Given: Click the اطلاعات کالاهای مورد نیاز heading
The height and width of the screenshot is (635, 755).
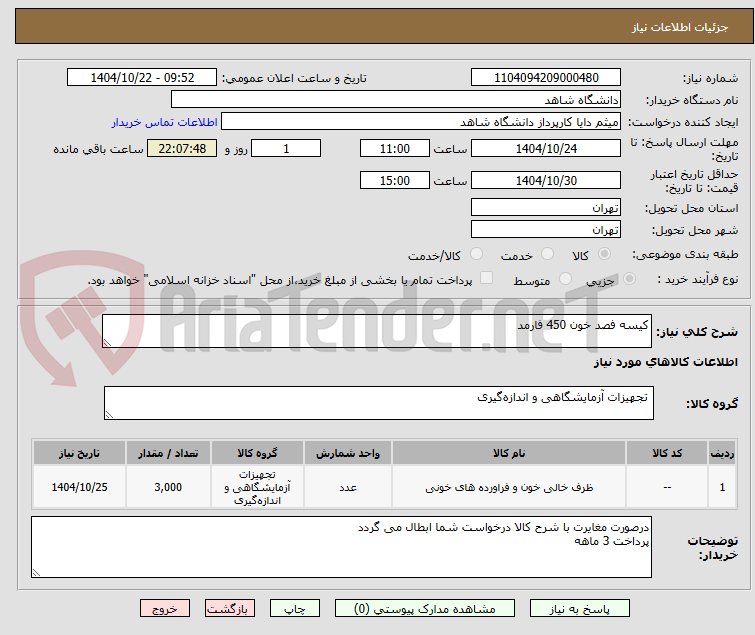Looking at the screenshot, I should (665, 362).
